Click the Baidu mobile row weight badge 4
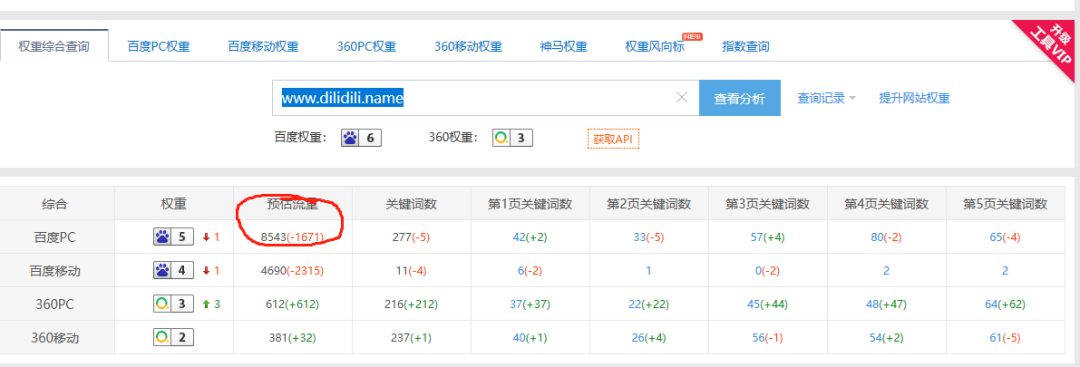Image resolution: width=1080 pixels, height=367 pixels. point(173,271)
